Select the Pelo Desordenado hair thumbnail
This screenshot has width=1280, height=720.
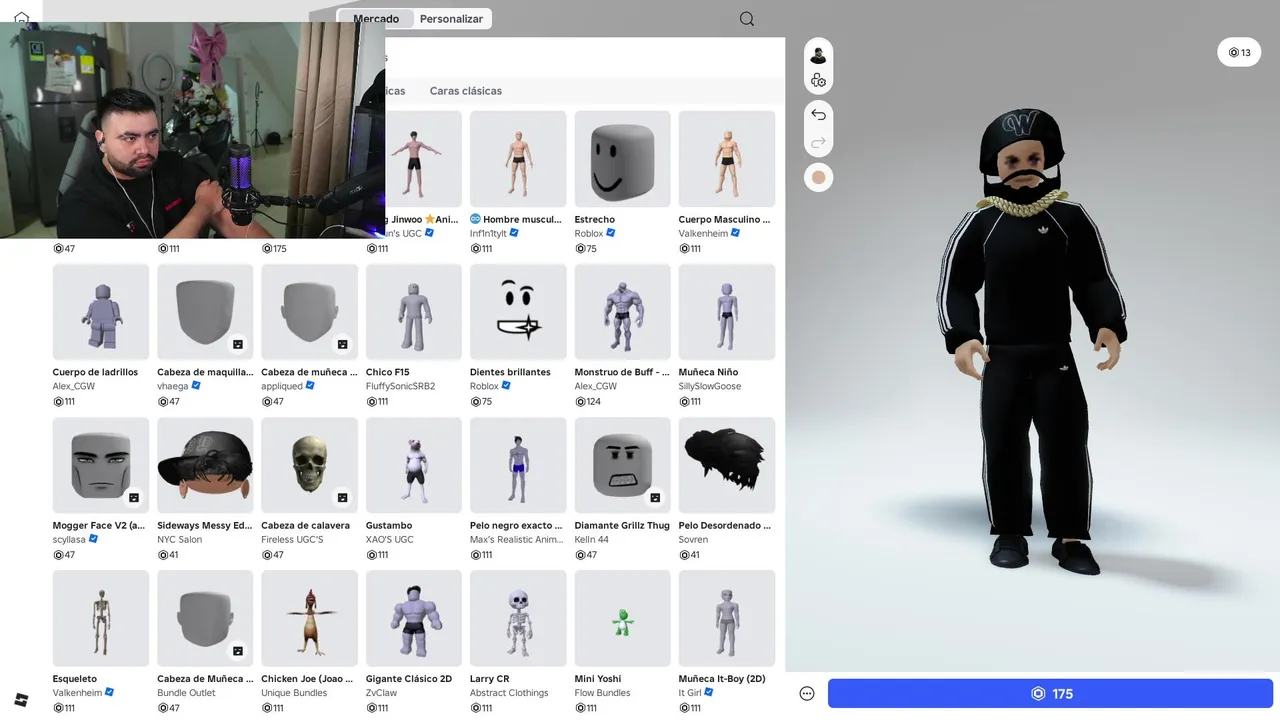[x=727, y=465]
